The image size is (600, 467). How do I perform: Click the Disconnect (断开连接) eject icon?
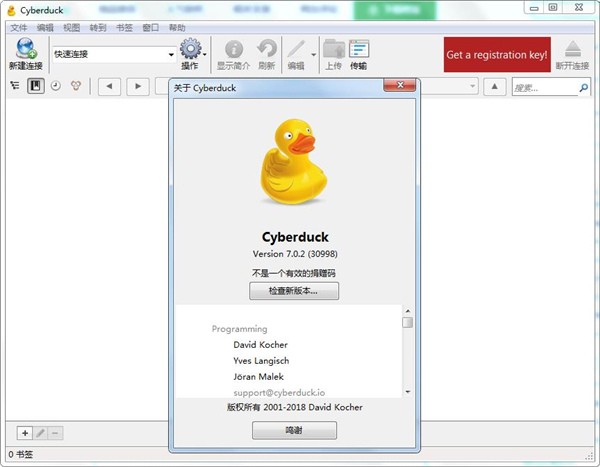pyautogui.click(x=572, y=49)
